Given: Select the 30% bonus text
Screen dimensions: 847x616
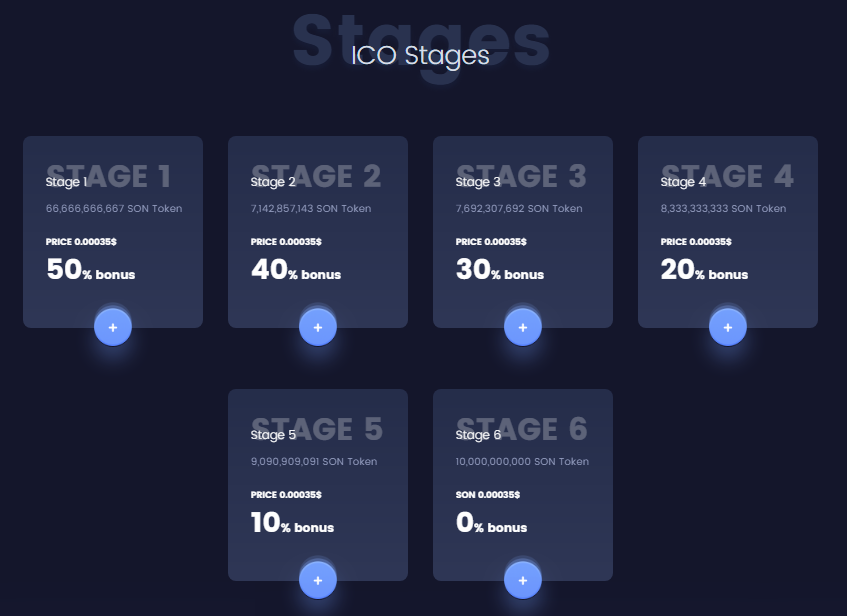Looking at the screenshot, I should tap(500, 271).
